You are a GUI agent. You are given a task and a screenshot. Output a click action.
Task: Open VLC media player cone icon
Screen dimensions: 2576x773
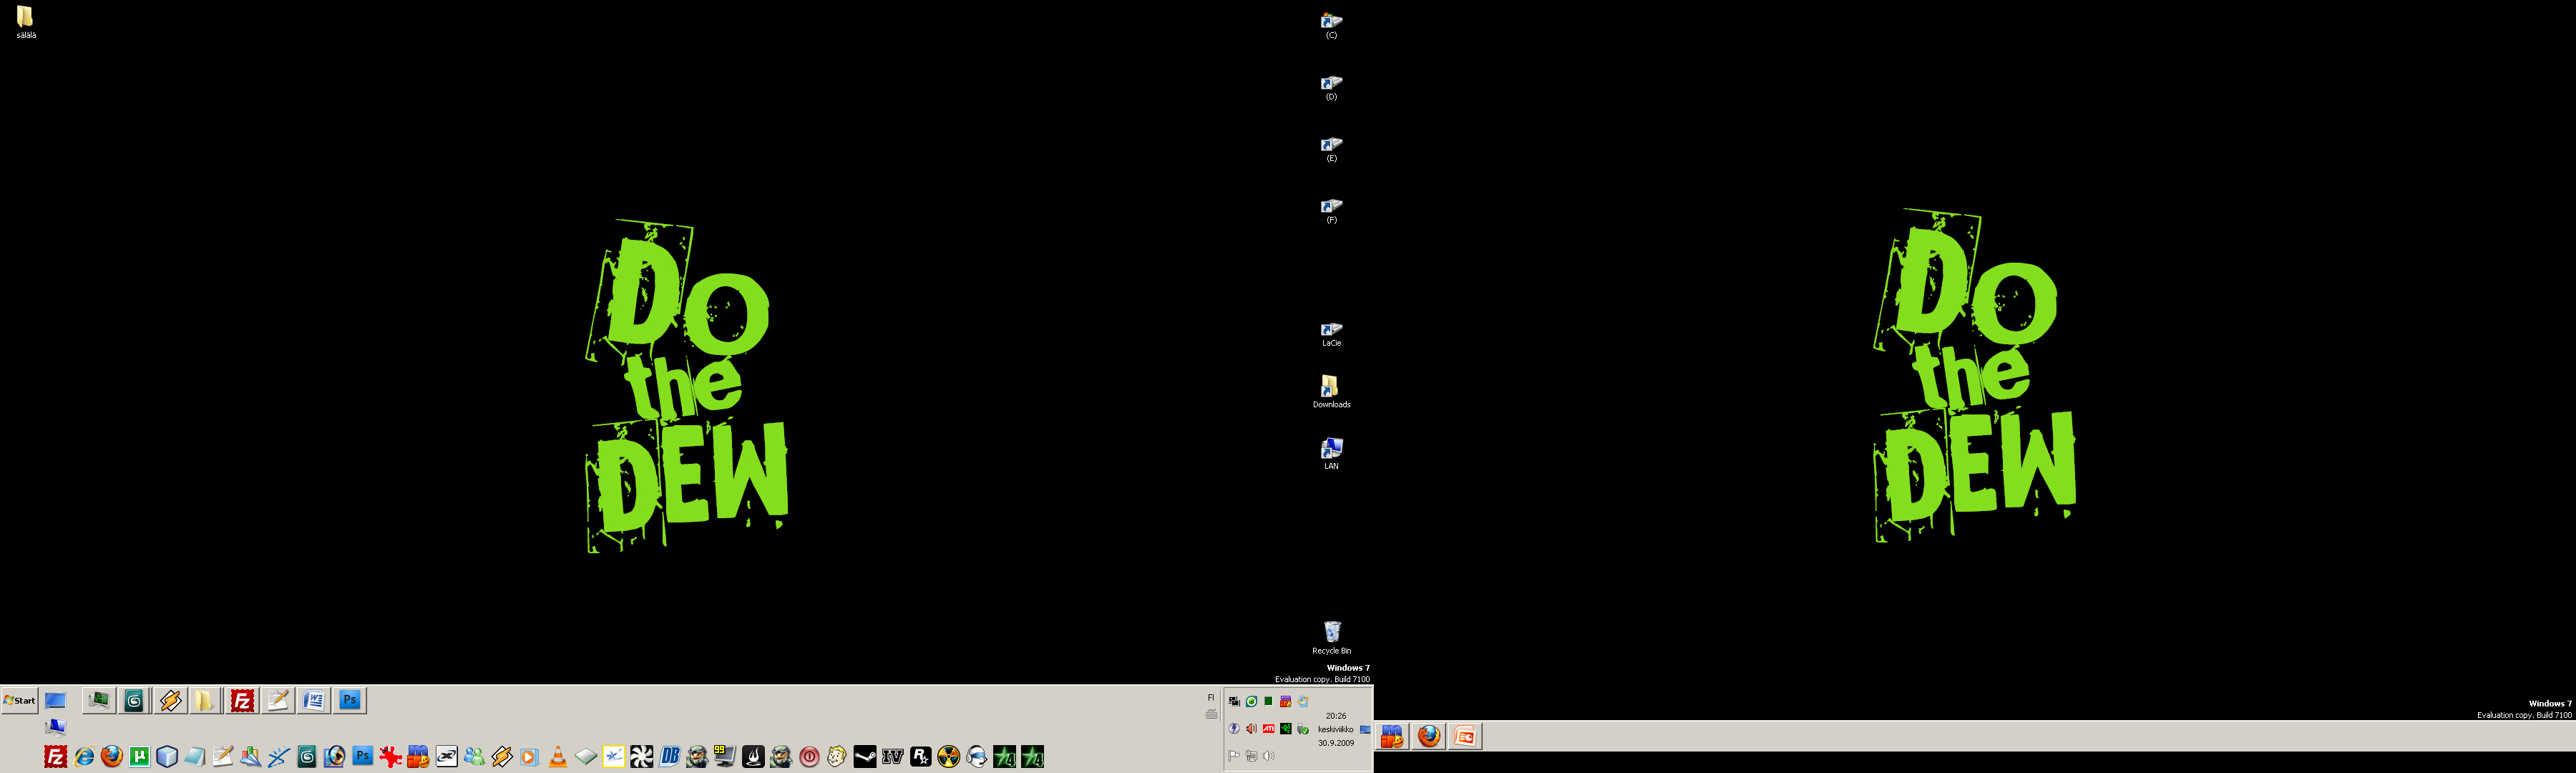[x=558, y=757]
